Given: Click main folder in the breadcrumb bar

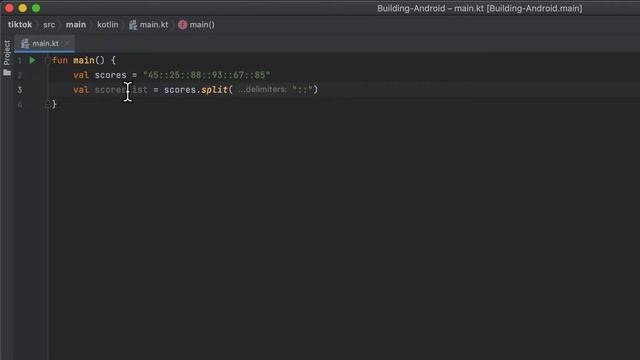Looking at the screenshot, I should [x=76, y=24].
